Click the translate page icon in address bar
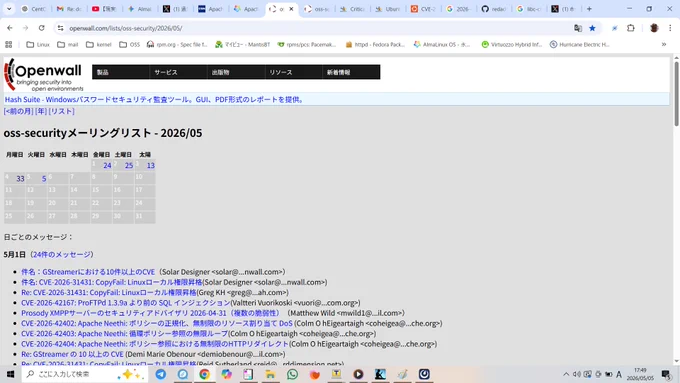This screenshot has width=680, height=383. 578,28
